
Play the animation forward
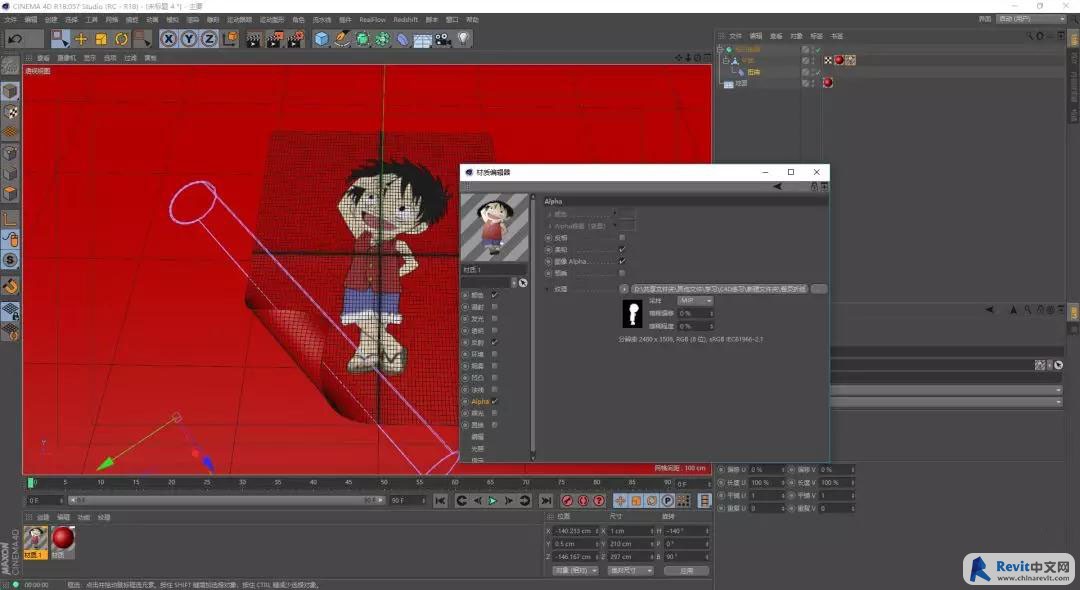(492, 501)
